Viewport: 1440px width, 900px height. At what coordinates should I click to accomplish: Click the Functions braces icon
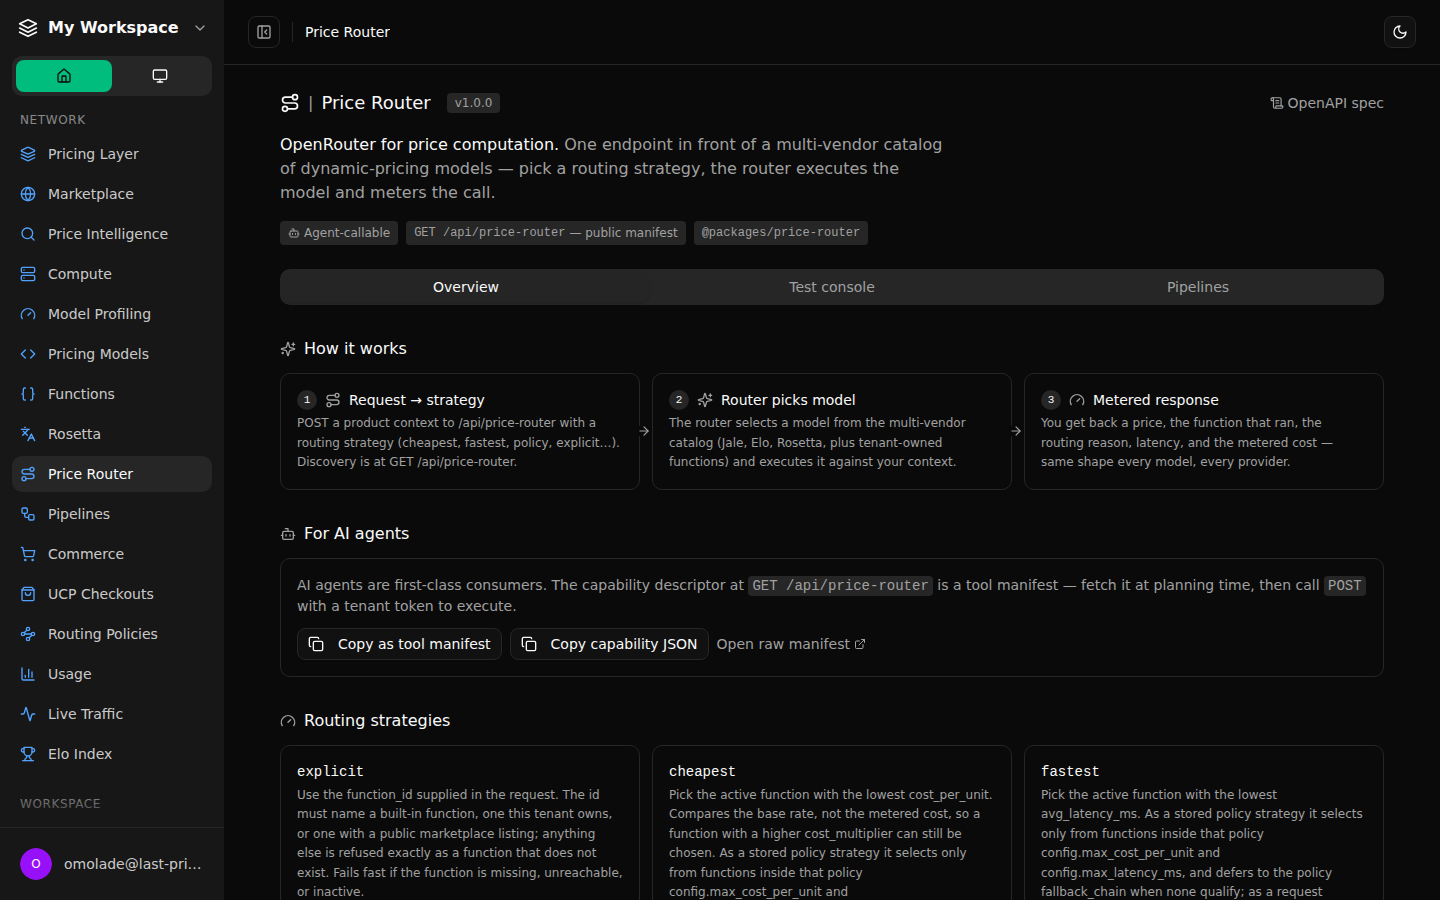click(x=28, y=394)
